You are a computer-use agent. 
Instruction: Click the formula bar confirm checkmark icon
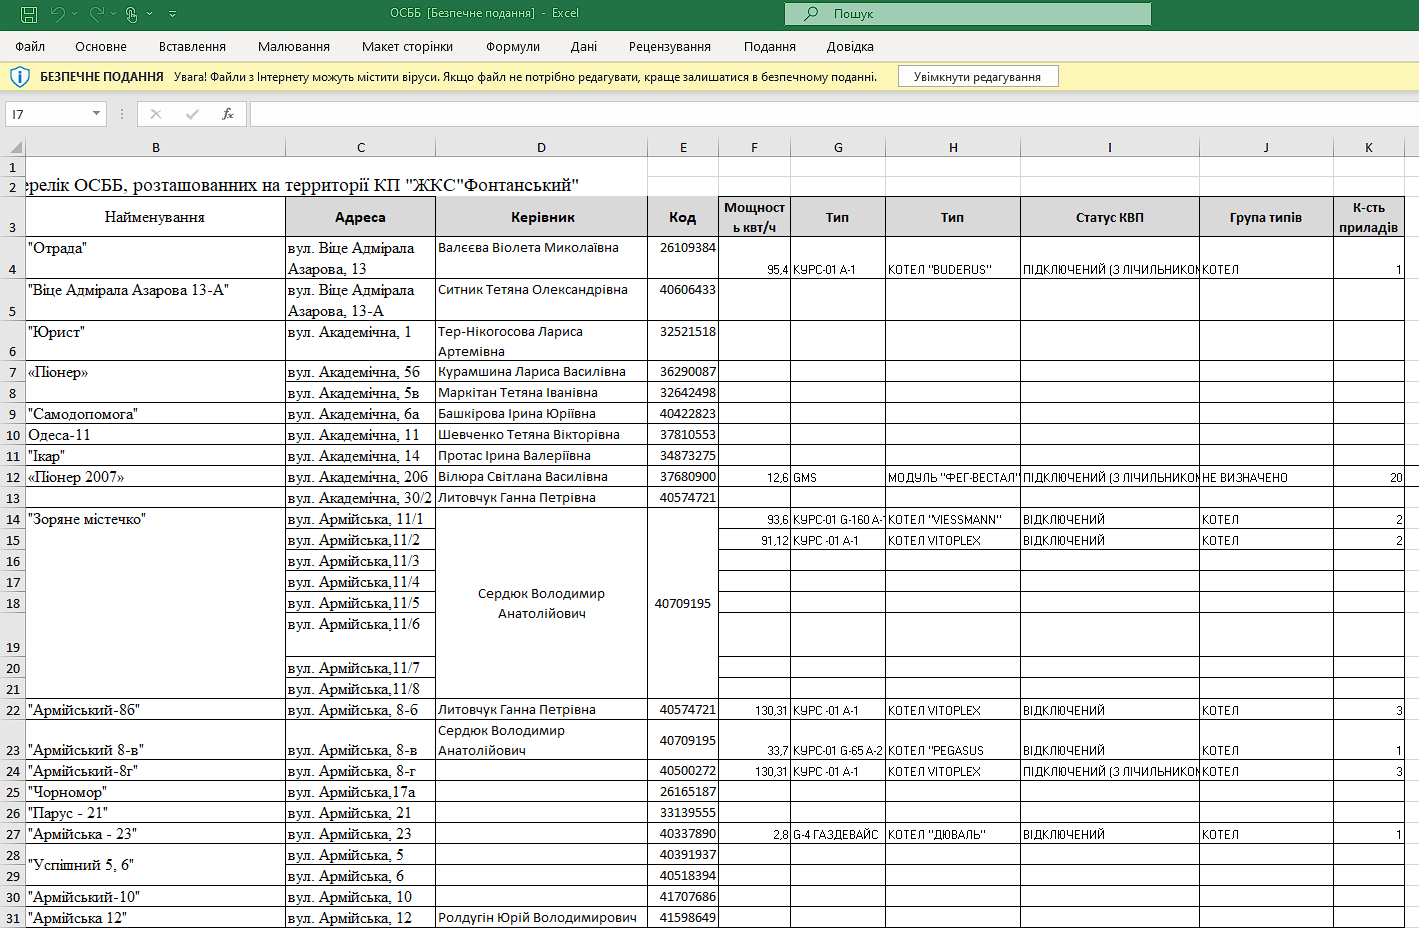click(192, 114)
